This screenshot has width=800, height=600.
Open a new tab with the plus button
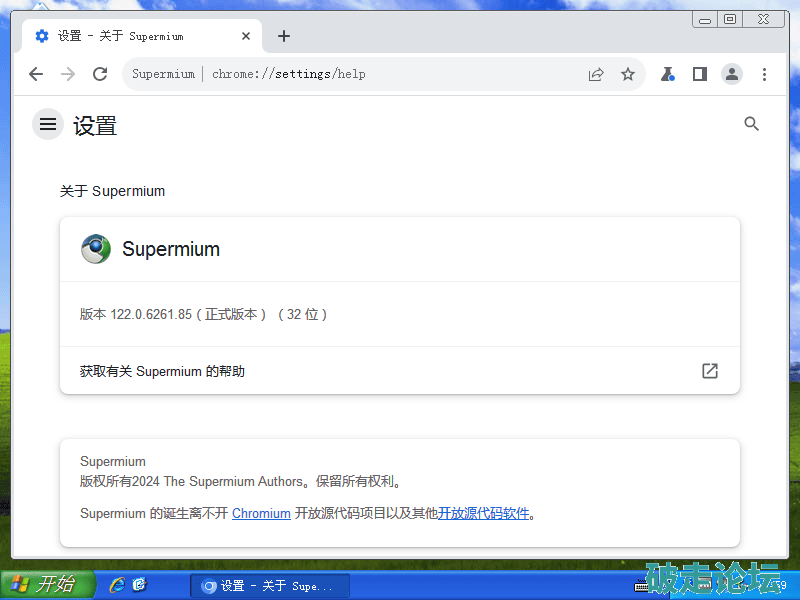(284, 36)
